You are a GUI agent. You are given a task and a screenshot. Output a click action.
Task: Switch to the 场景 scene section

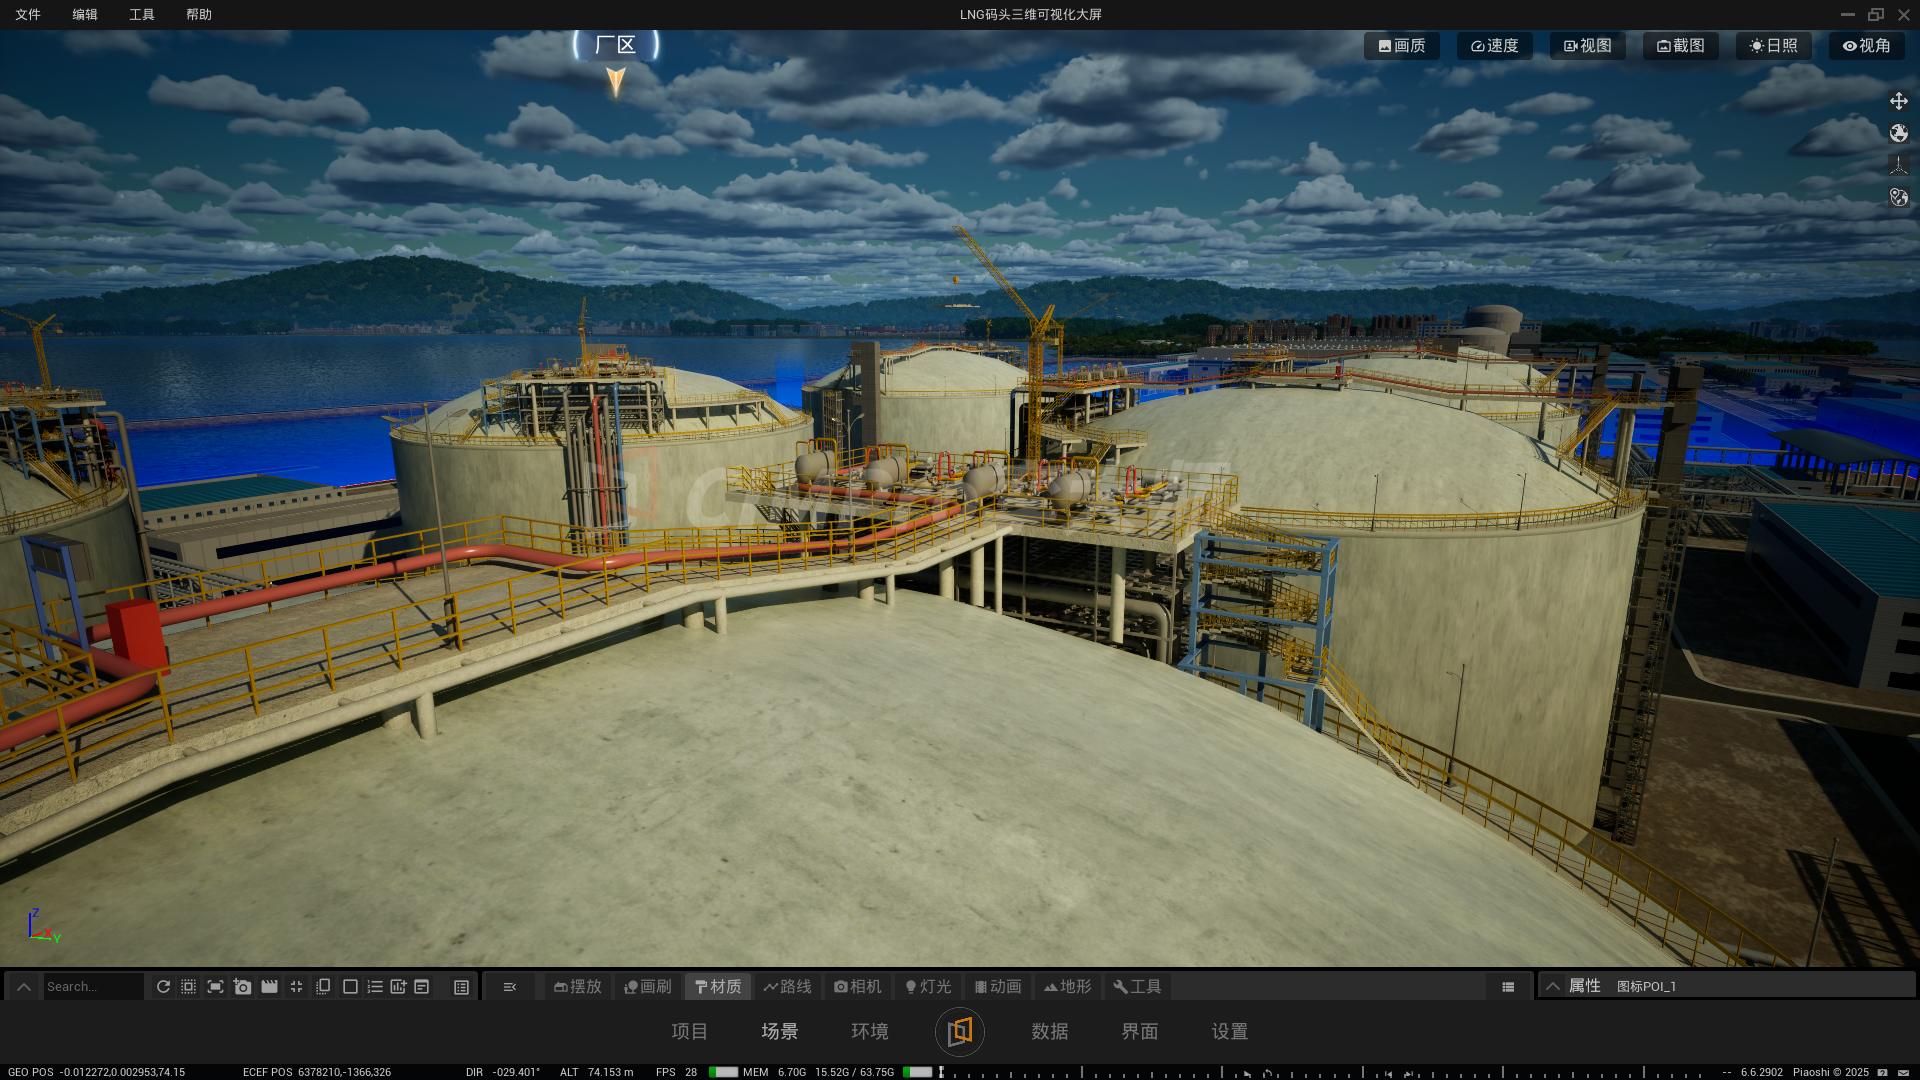[780, 1031]
